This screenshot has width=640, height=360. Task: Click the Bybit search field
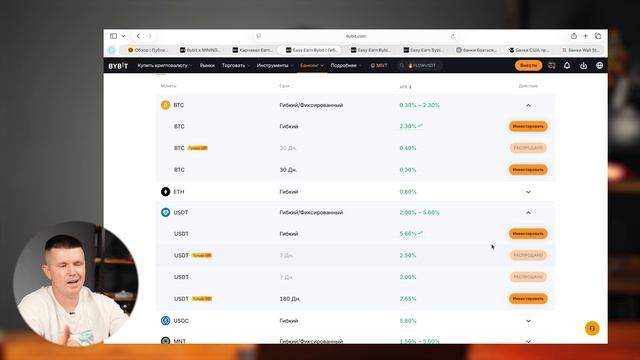pos(419,65)
